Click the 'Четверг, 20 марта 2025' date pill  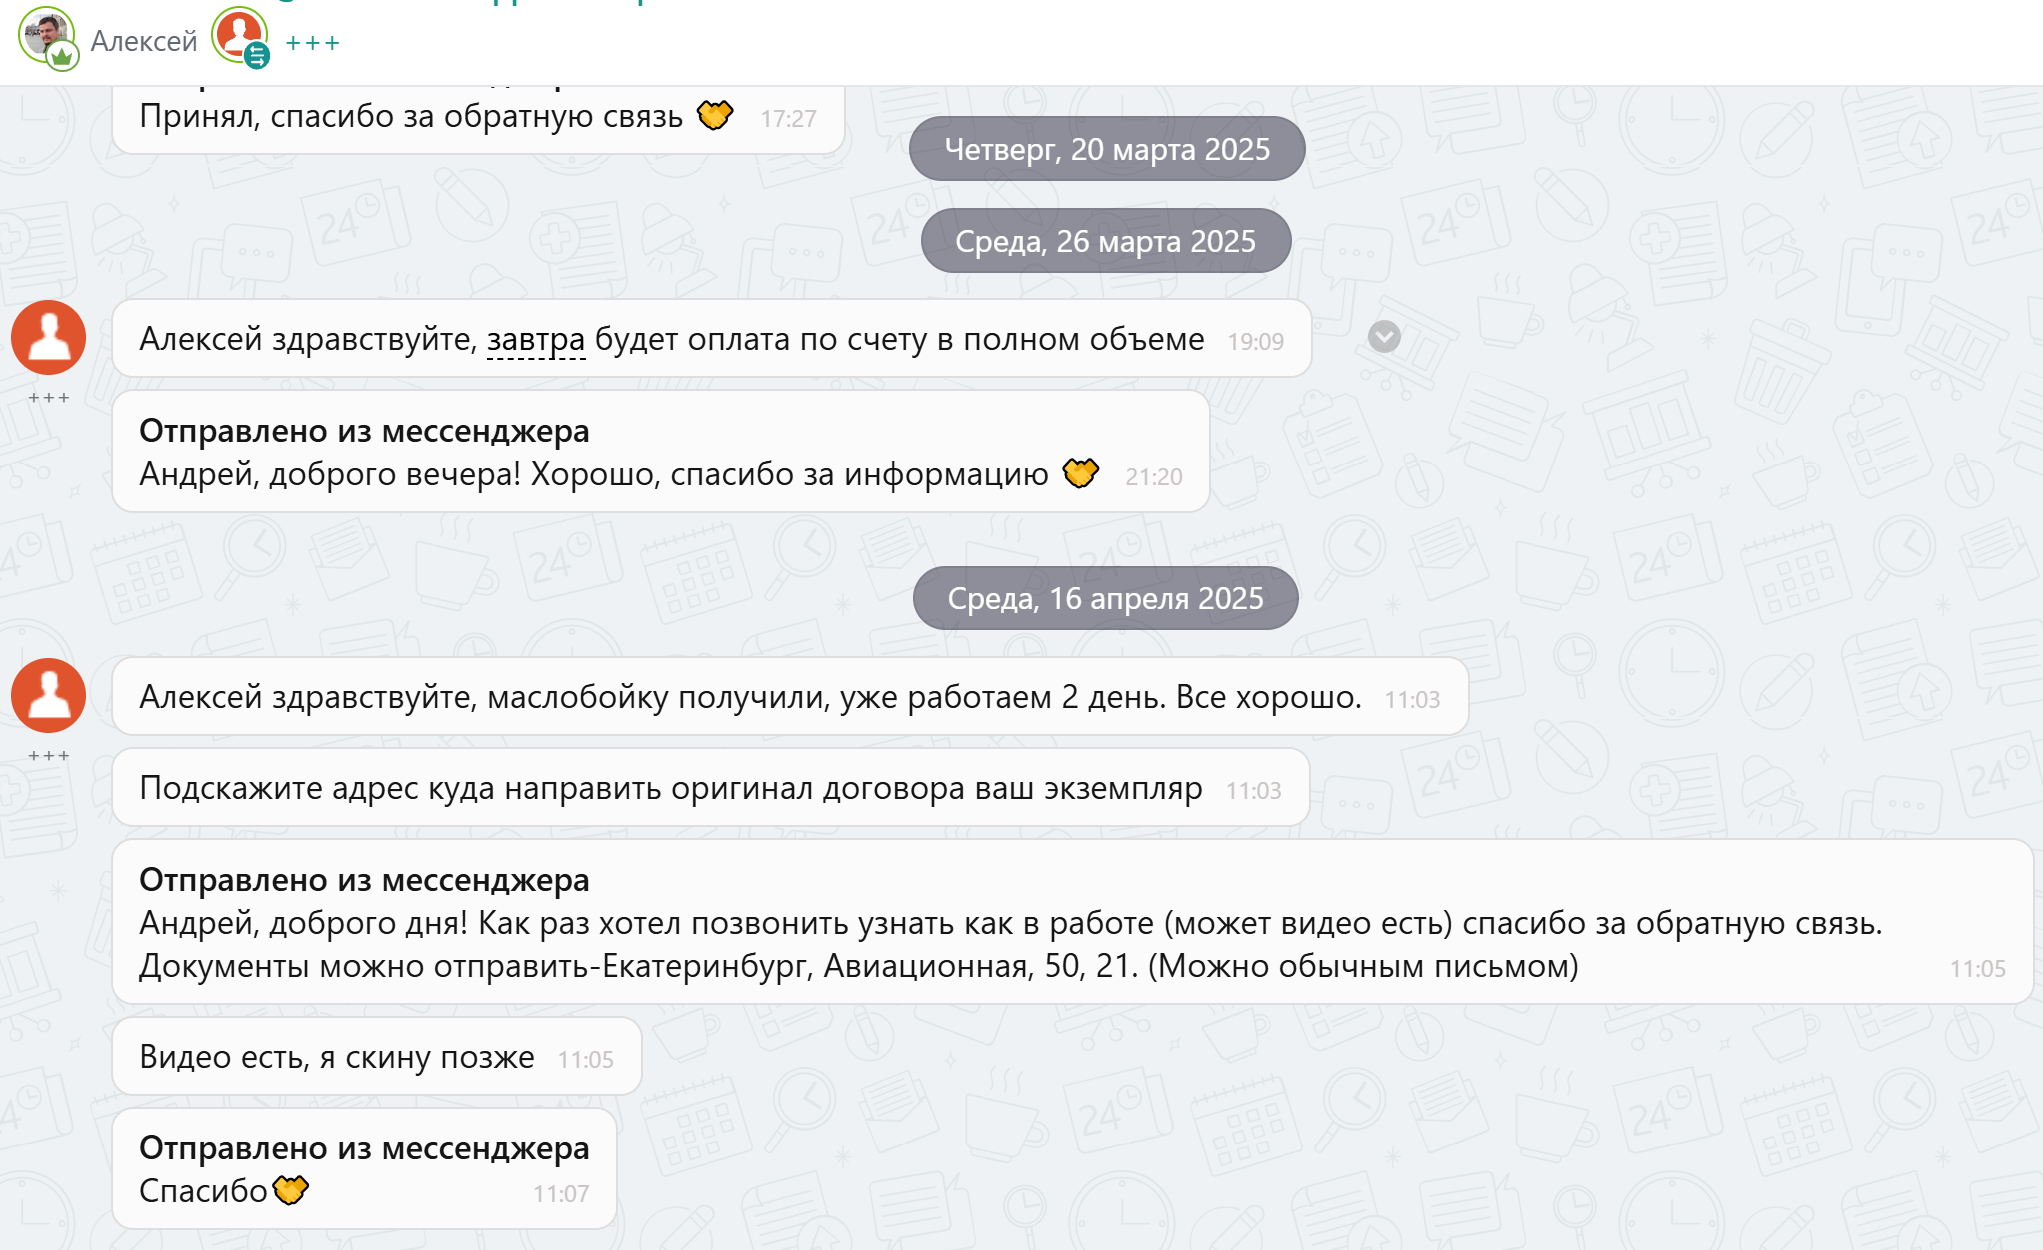[1106, 149]
